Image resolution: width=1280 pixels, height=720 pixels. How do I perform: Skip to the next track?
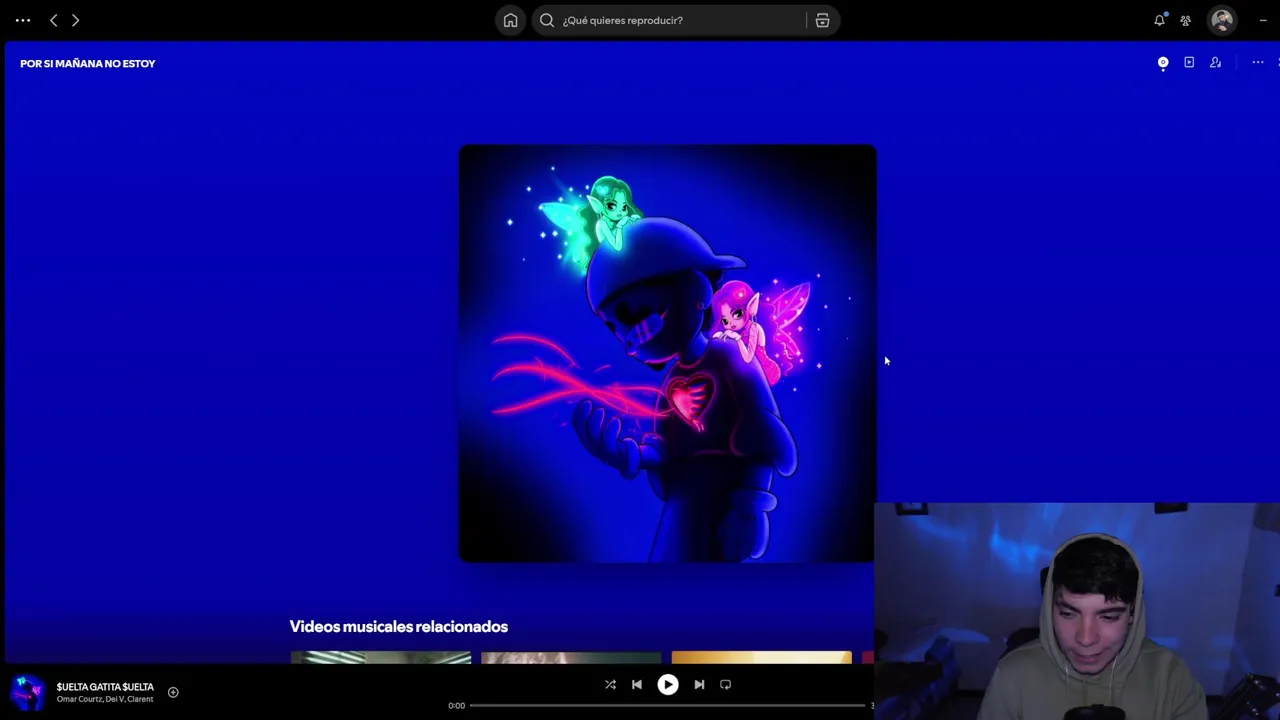pos(699,685)
